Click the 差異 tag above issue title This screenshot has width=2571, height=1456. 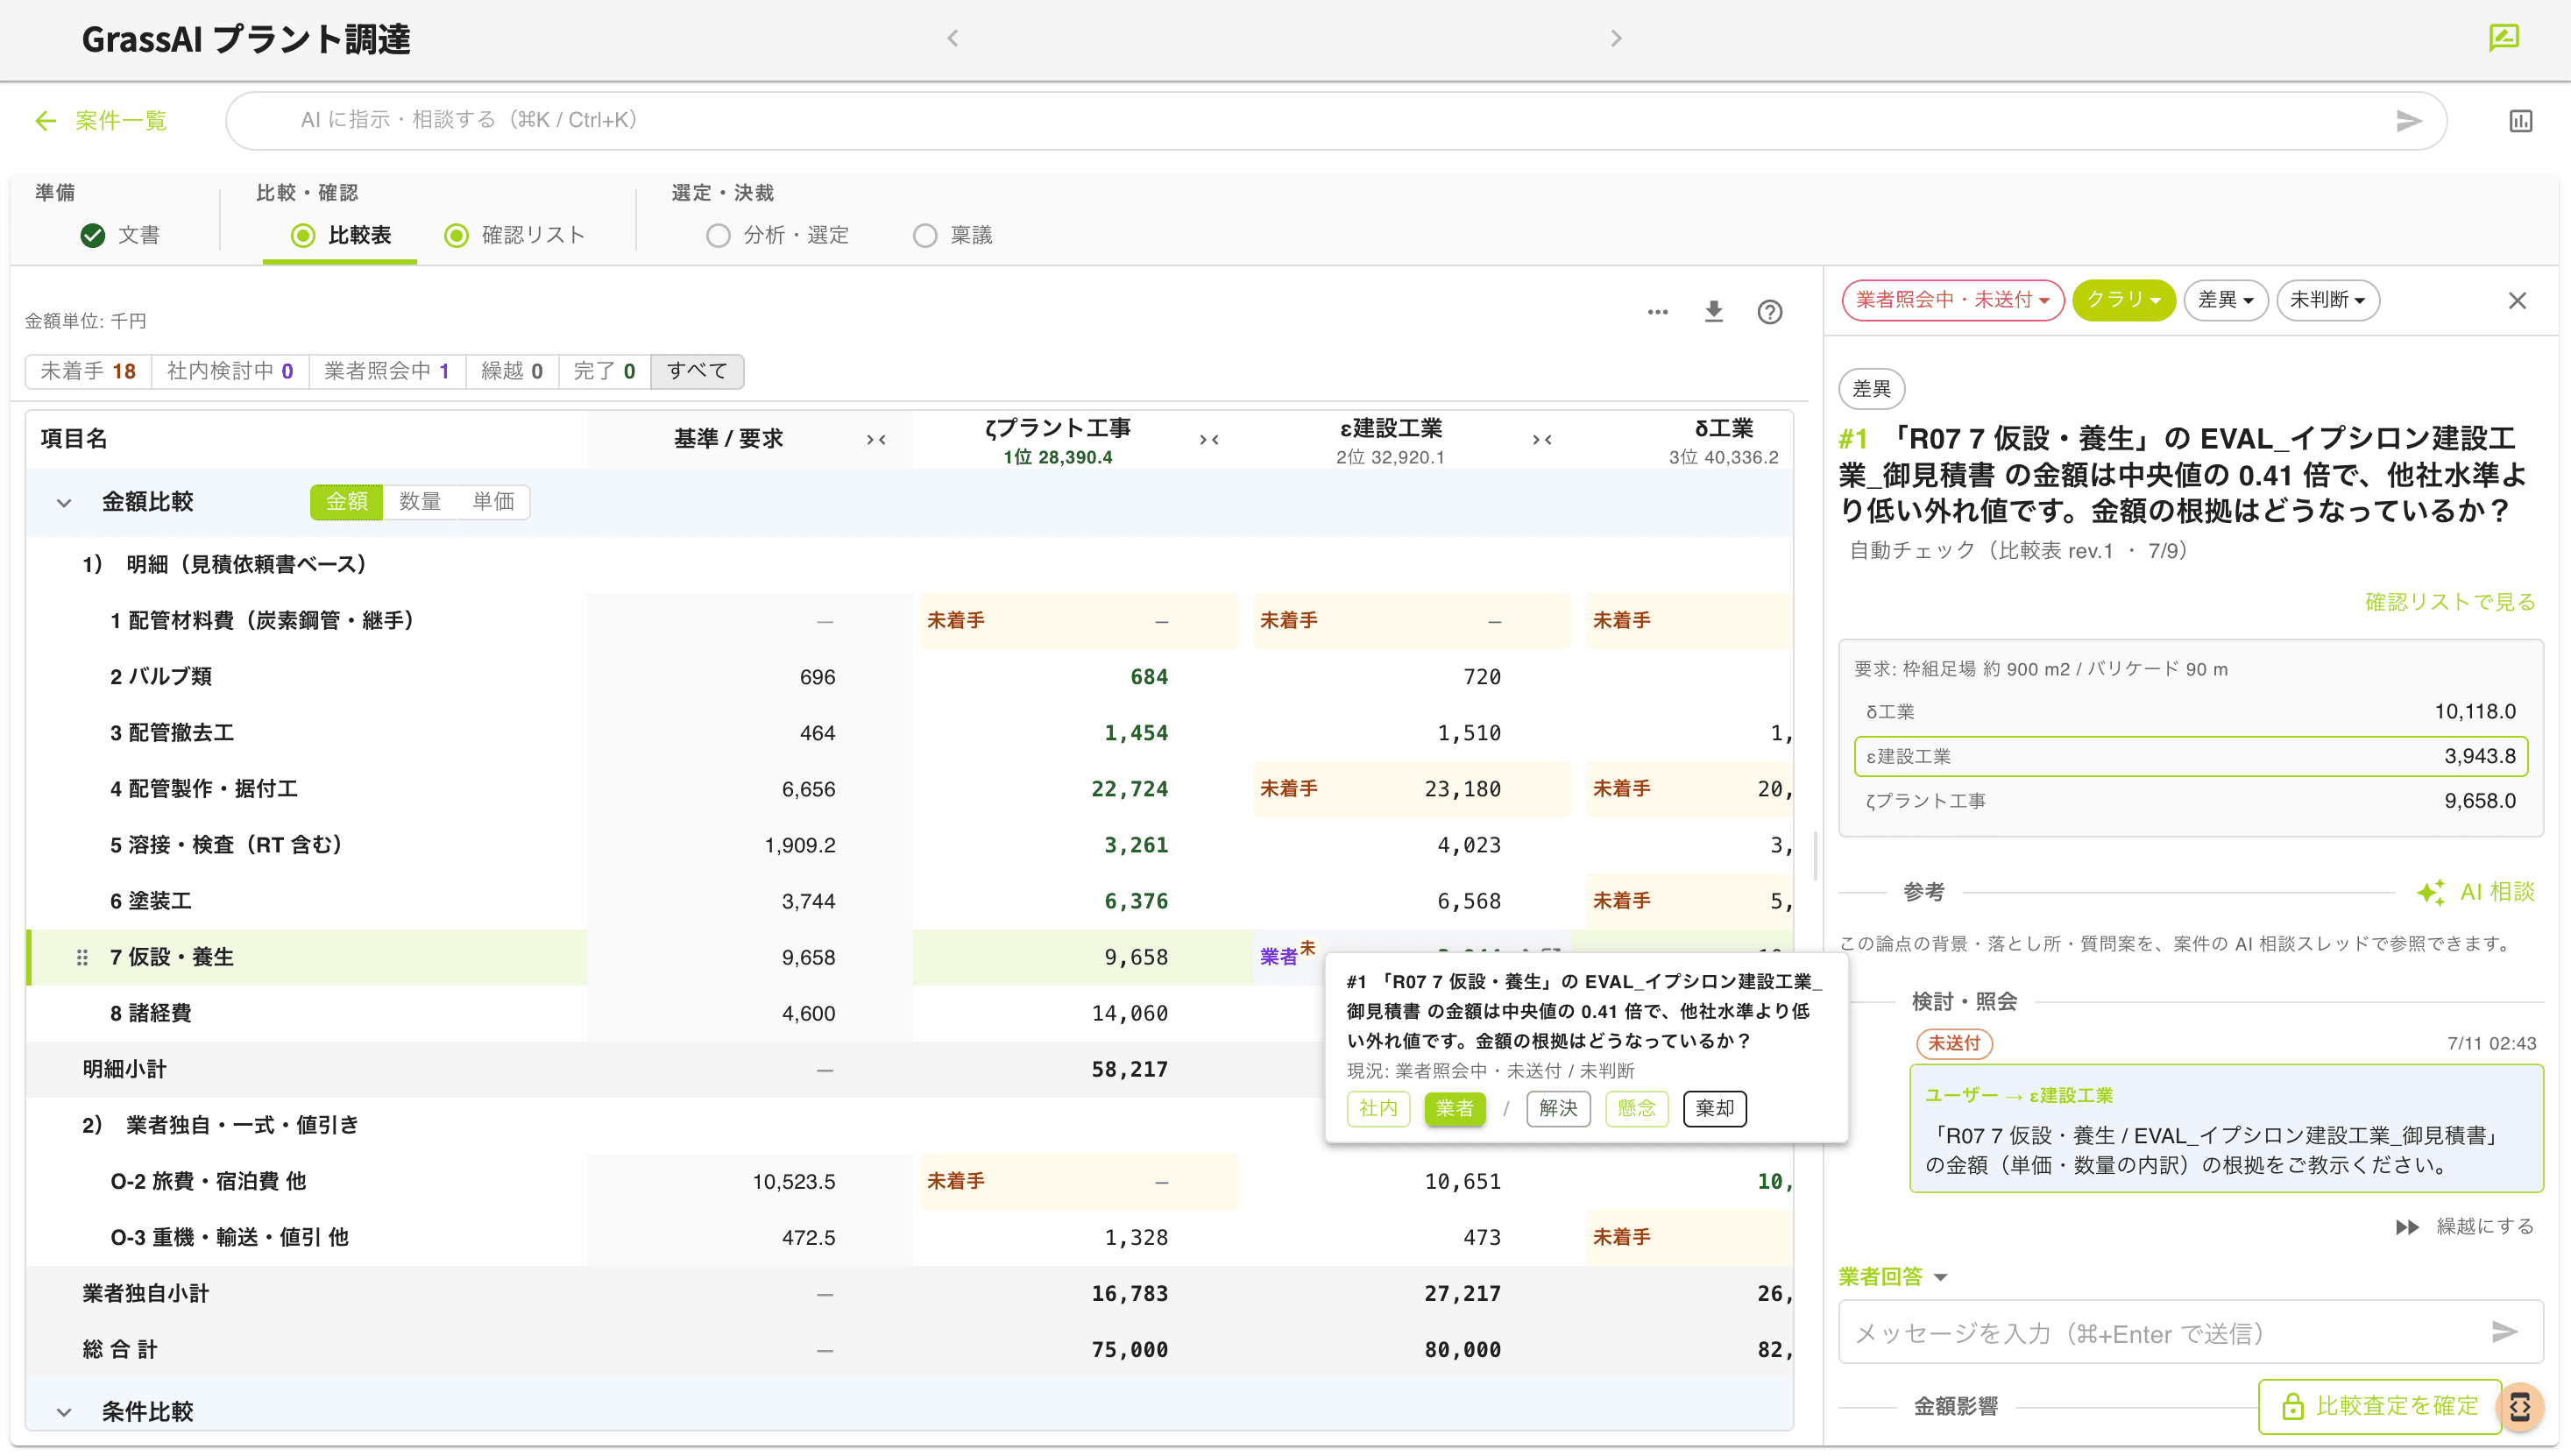coord(1871,389)
